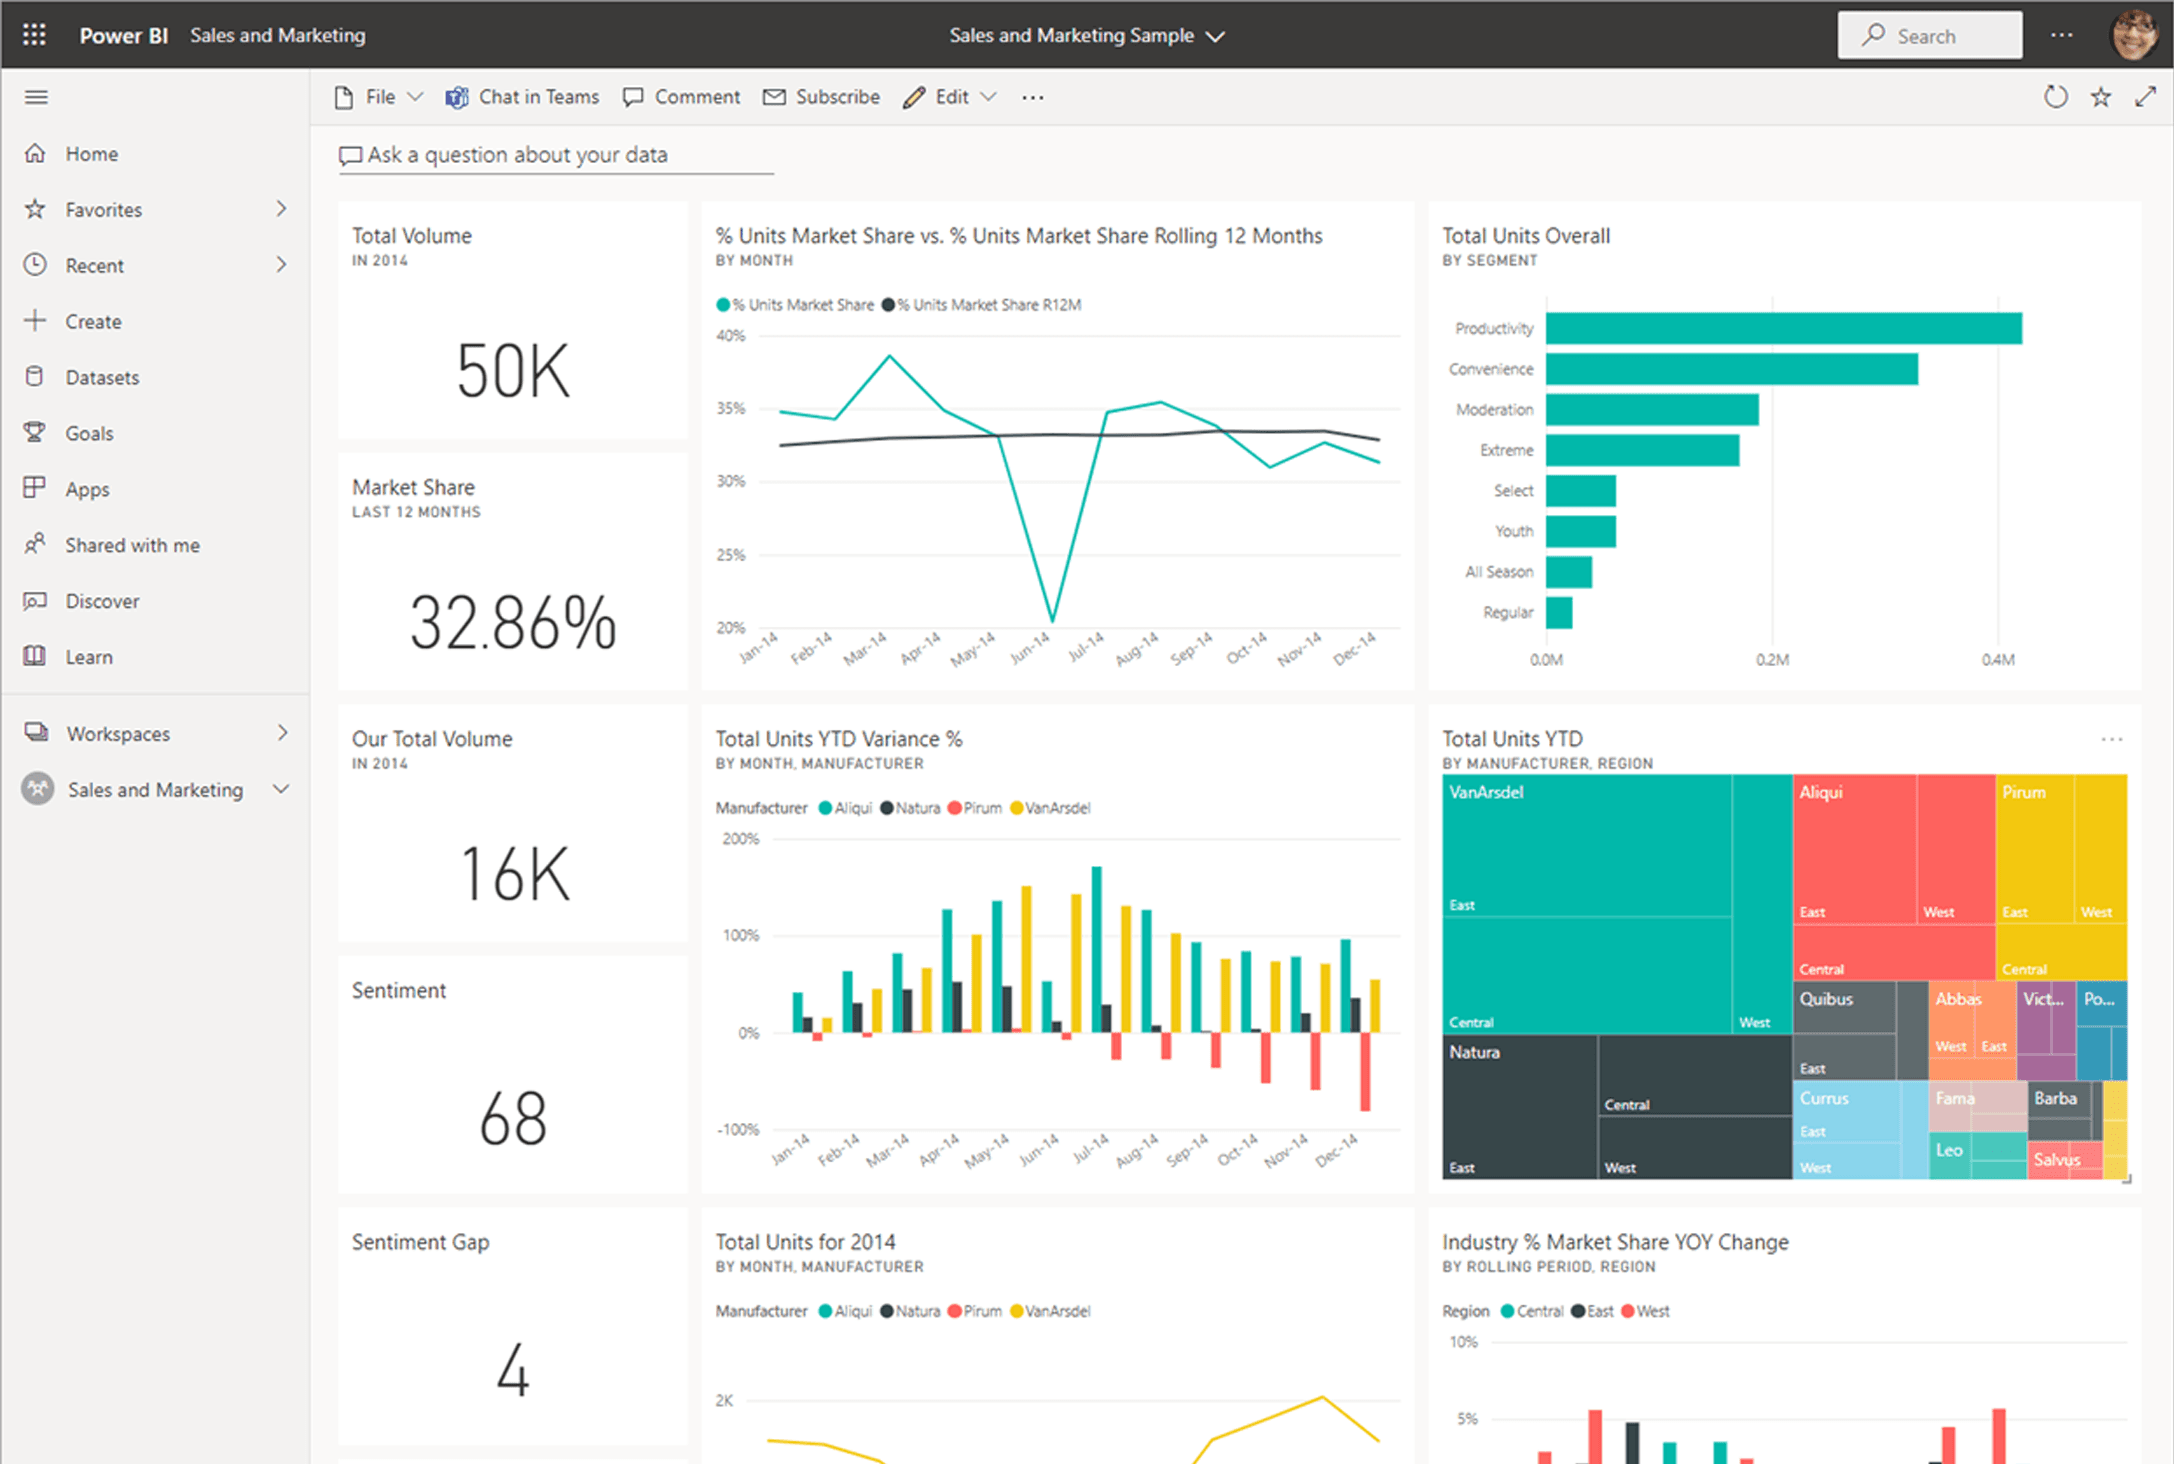The image size is (2174, 1464).
Task: Open the app launcher waffle icon
Action: coord(34,35)
